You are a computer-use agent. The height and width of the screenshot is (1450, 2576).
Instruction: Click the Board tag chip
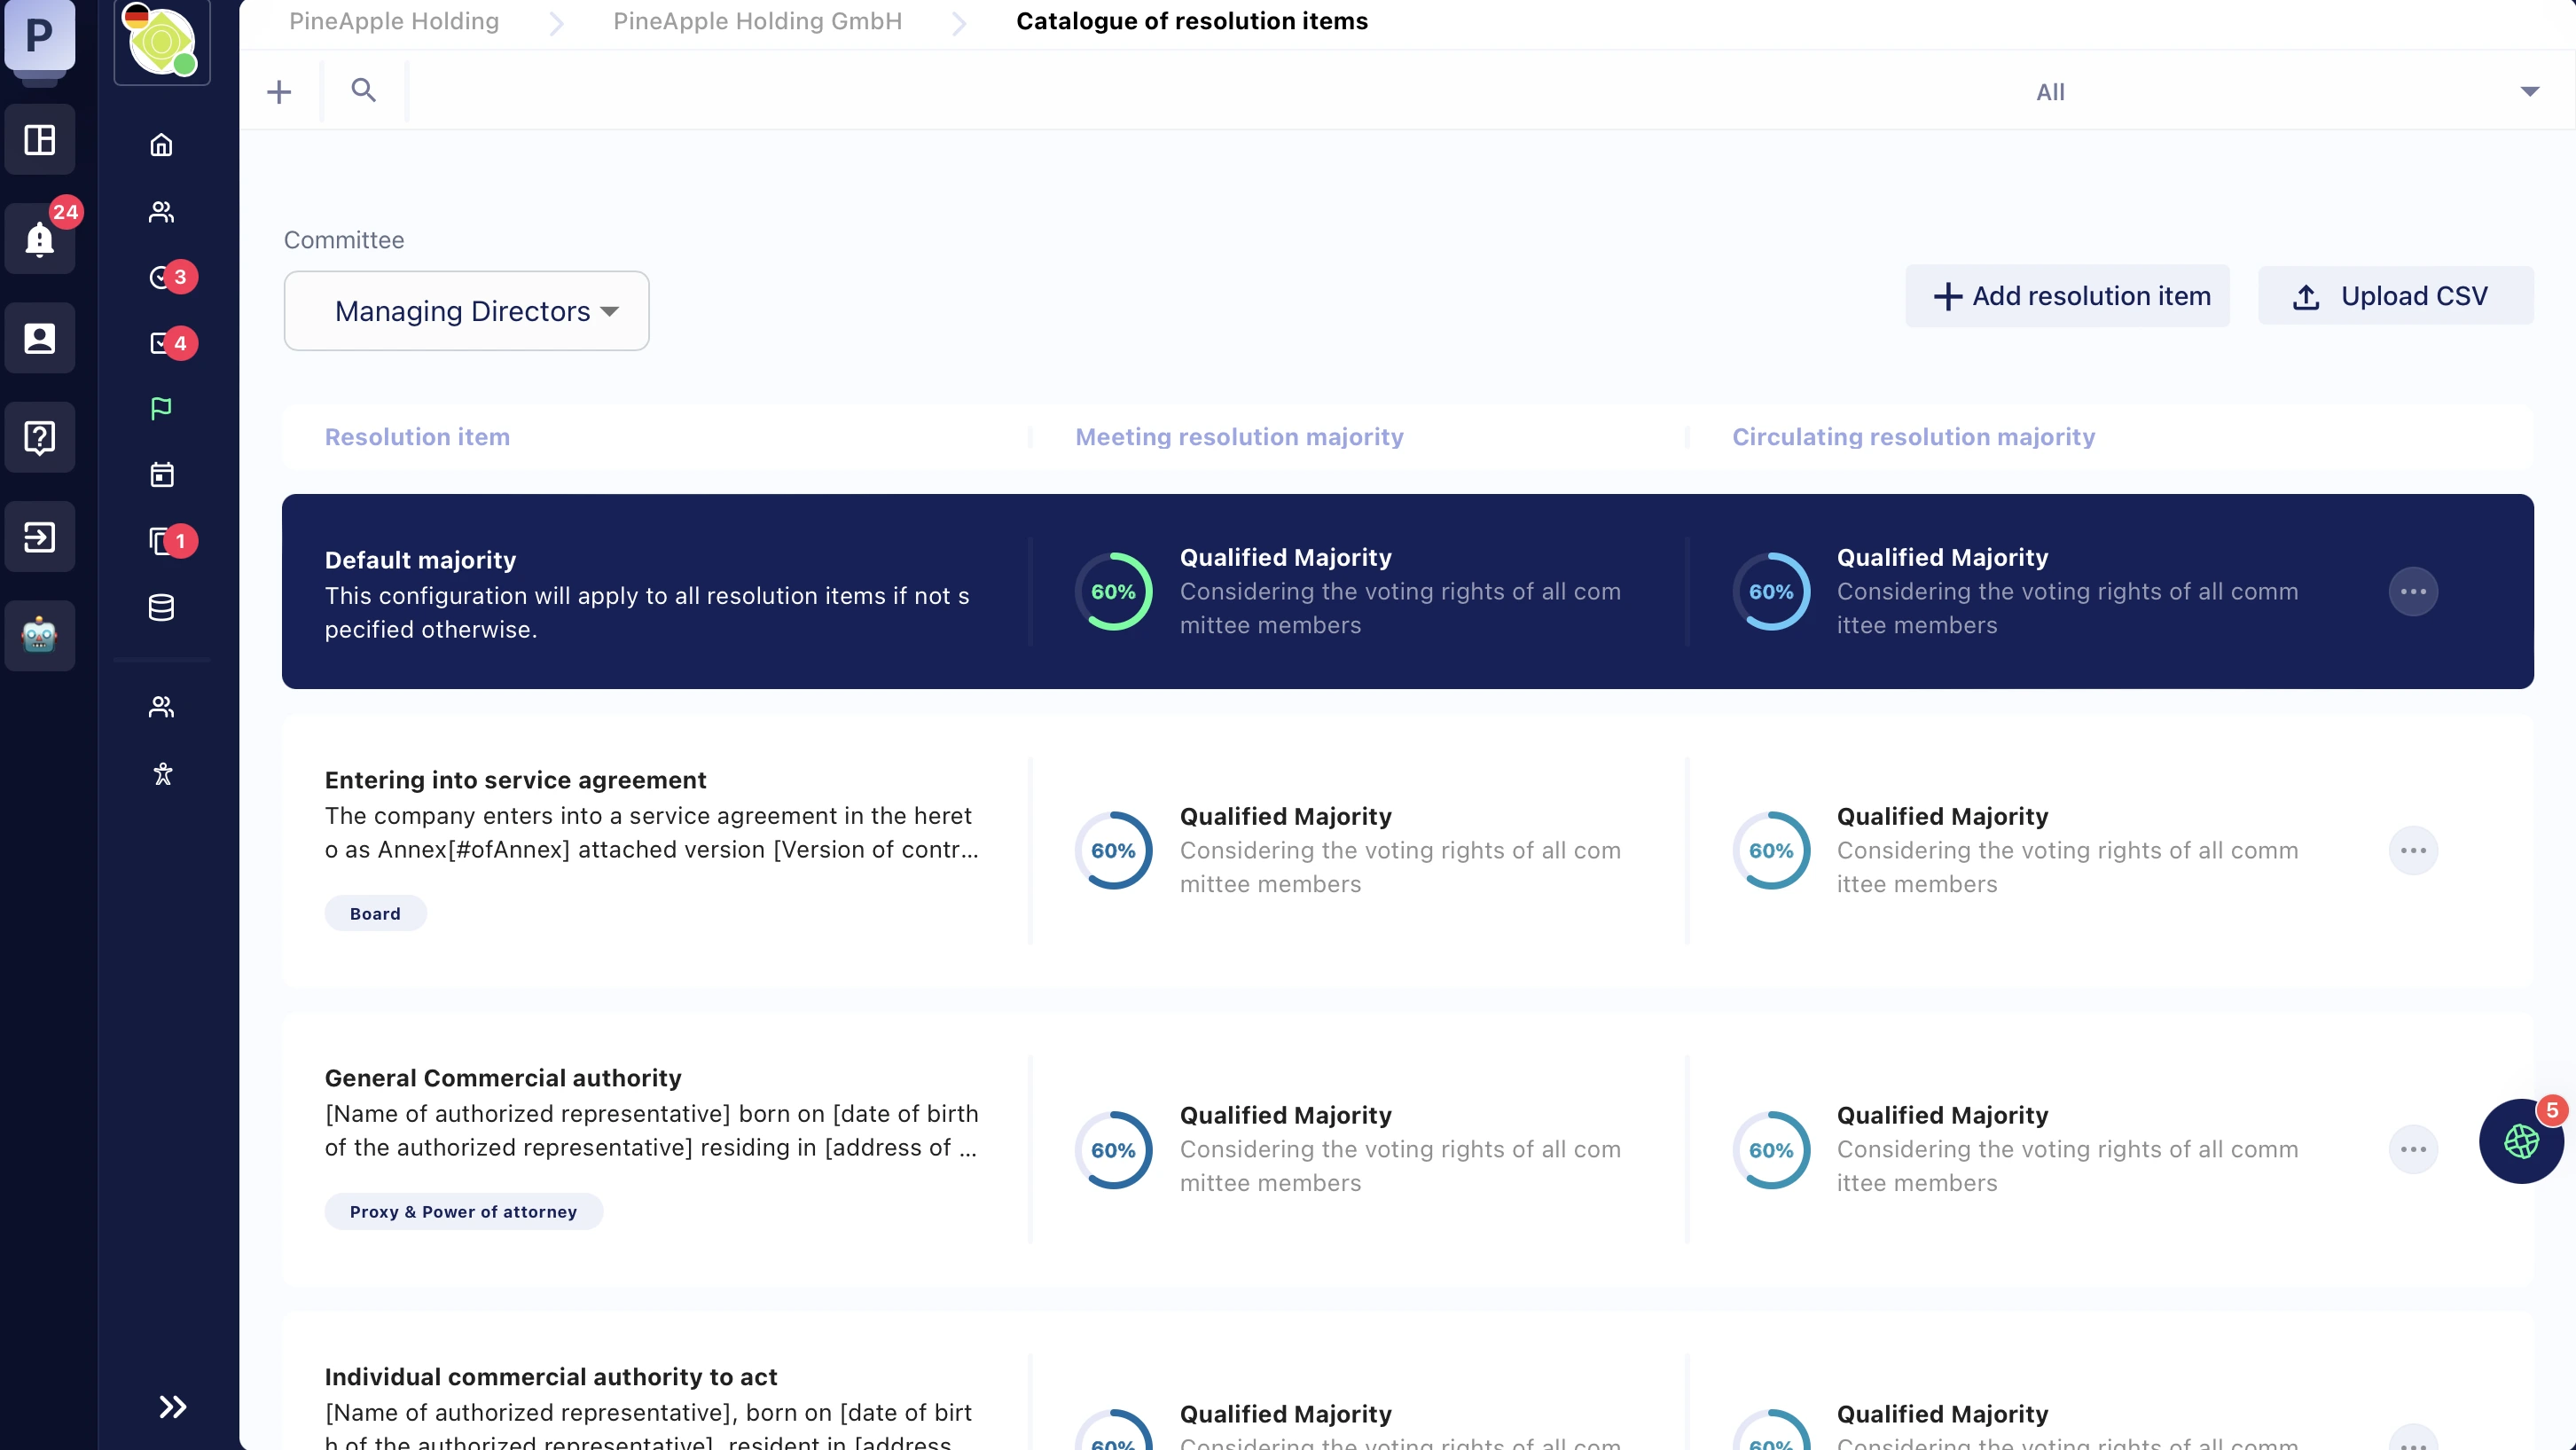tap(375, 913)
